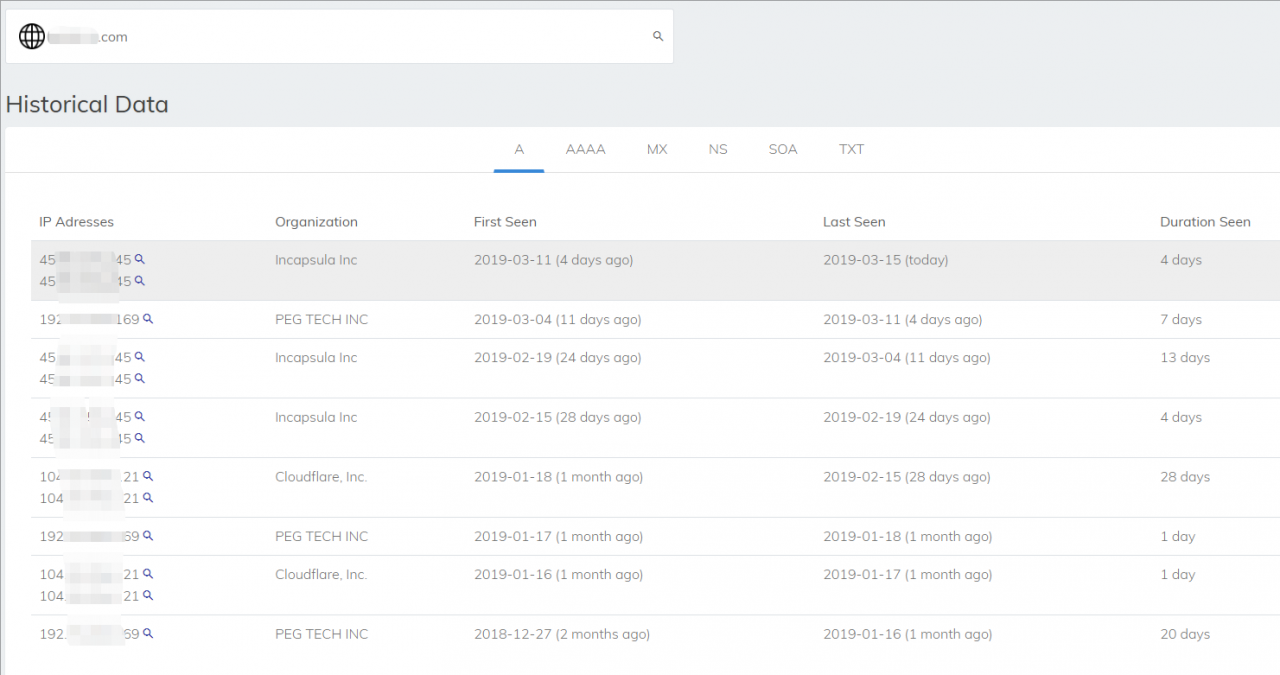Screen dimensions: 1280x675
Task: Select "Cloudflare, Inc." in the 28 days row
Action: point(321,477)
